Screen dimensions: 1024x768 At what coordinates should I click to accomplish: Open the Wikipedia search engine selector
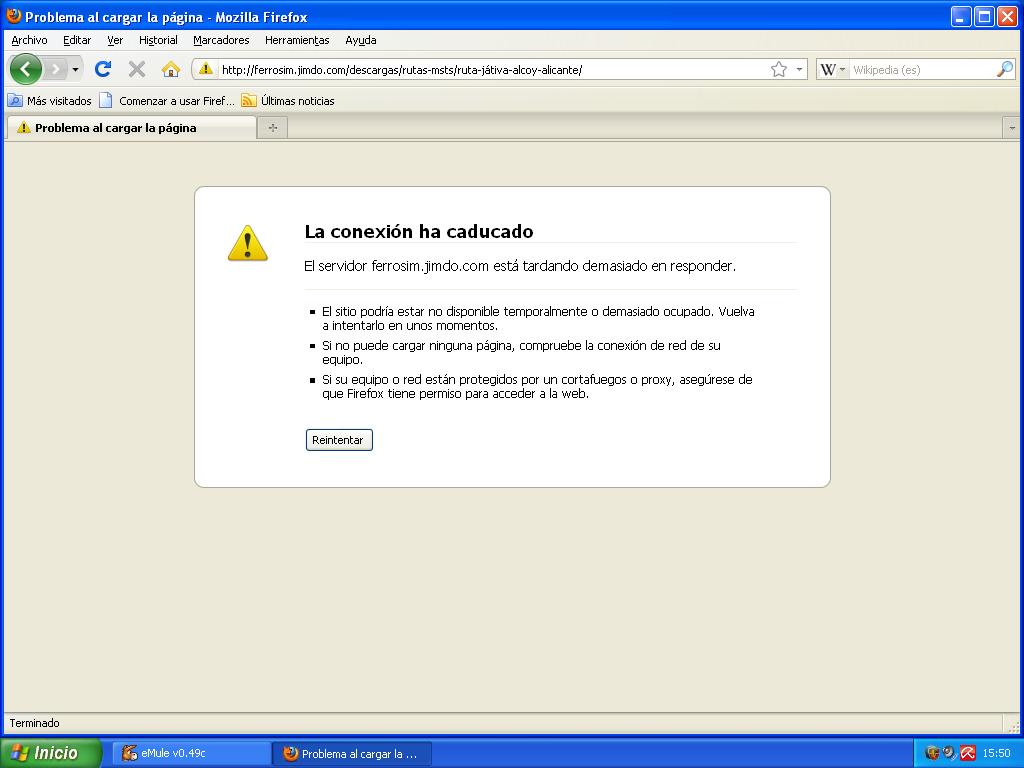tap(832, 69)
